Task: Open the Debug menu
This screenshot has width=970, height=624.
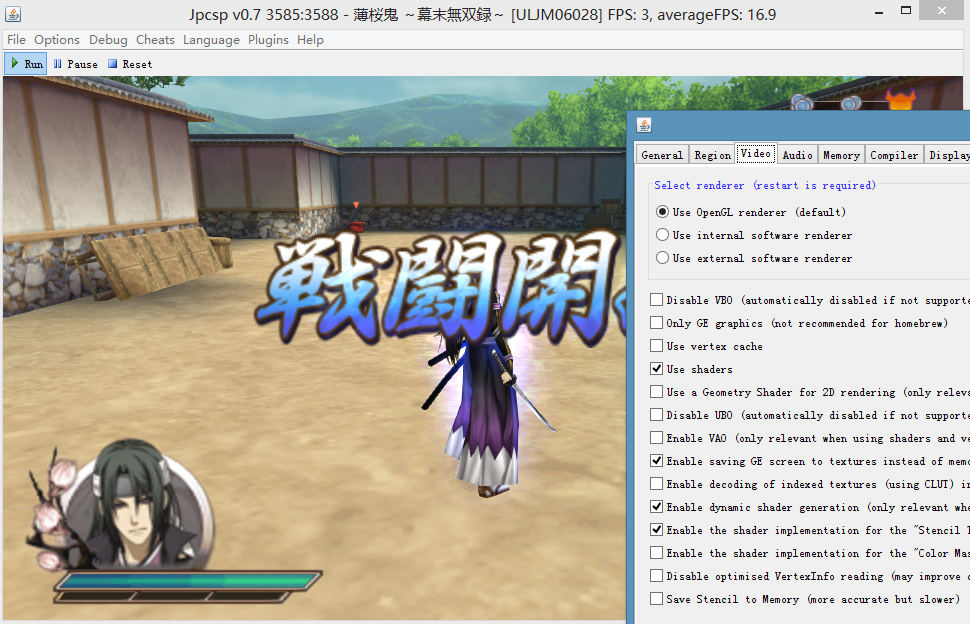Action: tap(108, 40)
